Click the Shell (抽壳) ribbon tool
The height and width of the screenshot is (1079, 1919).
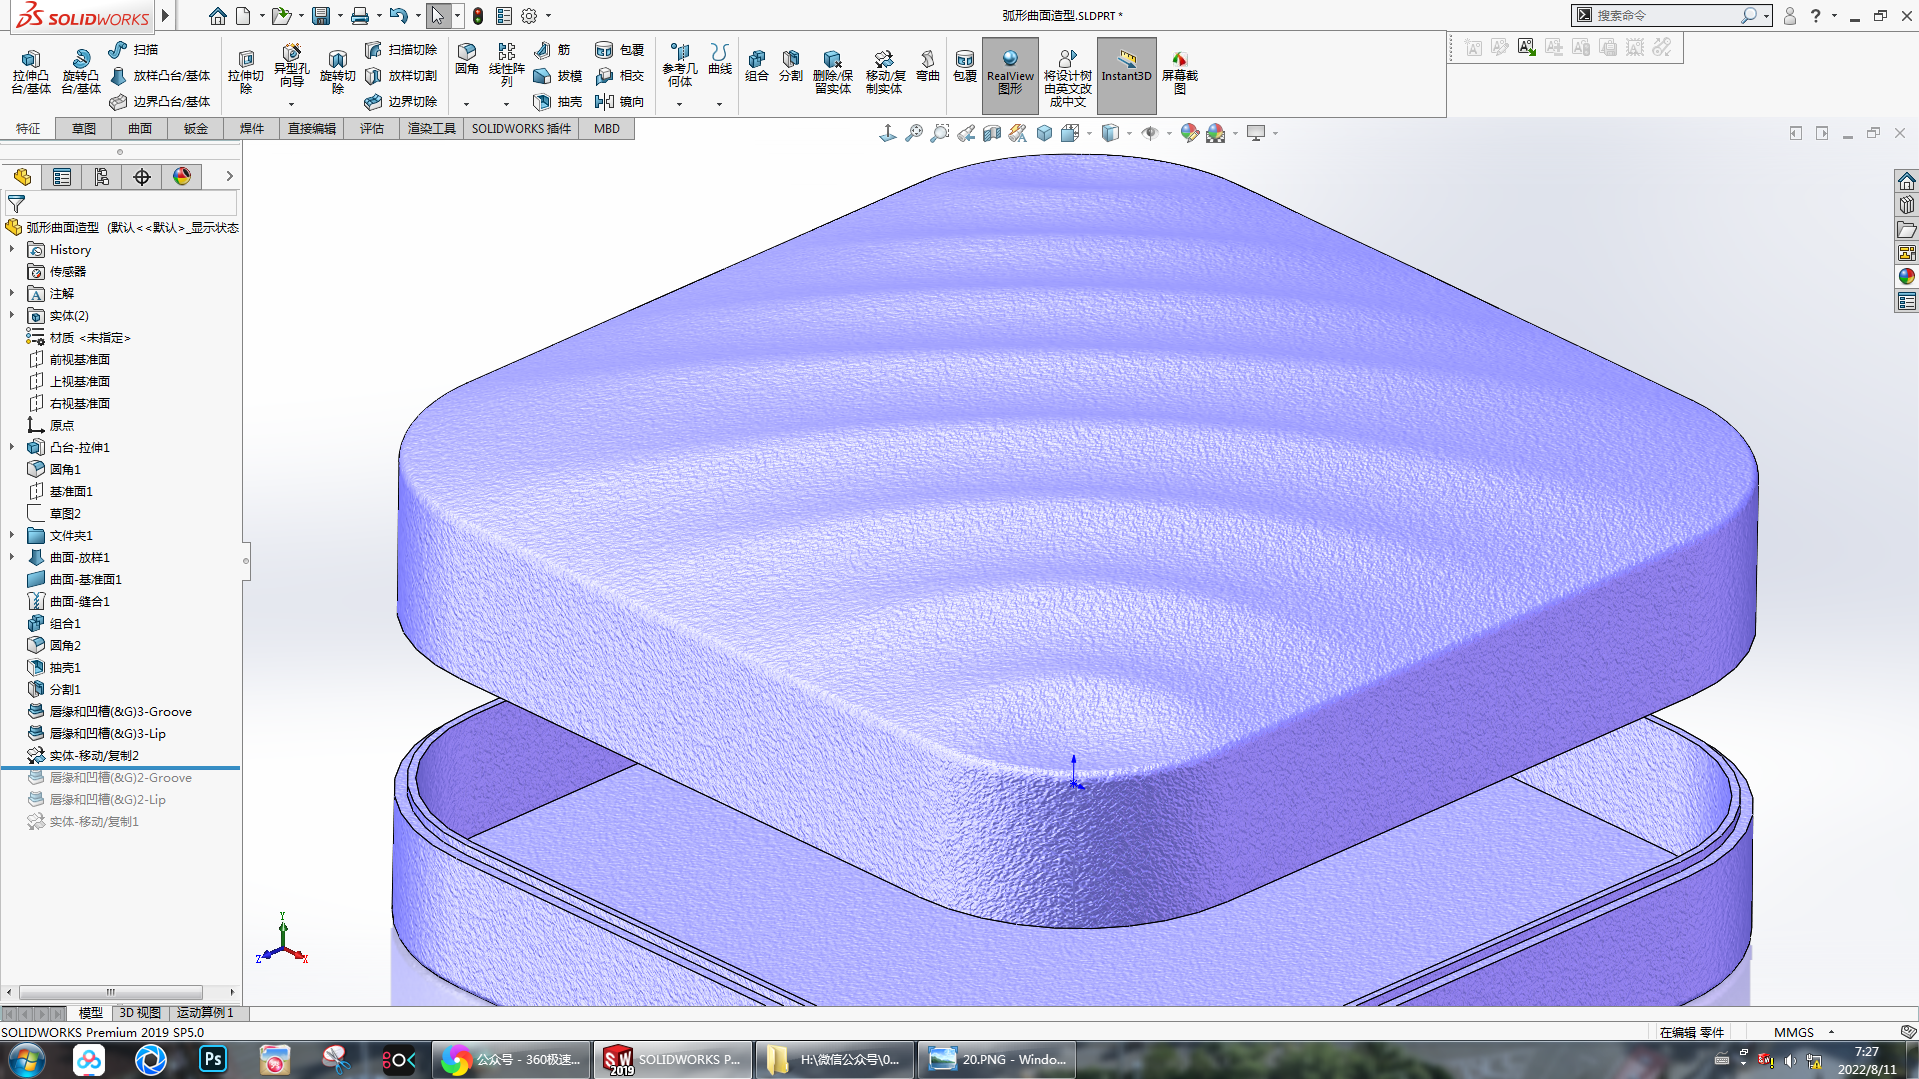(558, 101)
